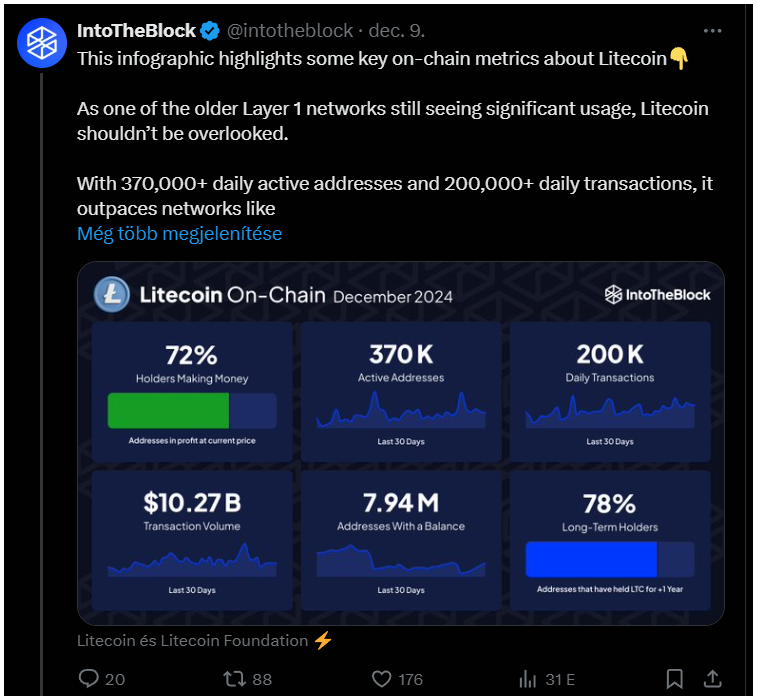Open the Litecoin On-Chain infographic image

tap(401, 443)
